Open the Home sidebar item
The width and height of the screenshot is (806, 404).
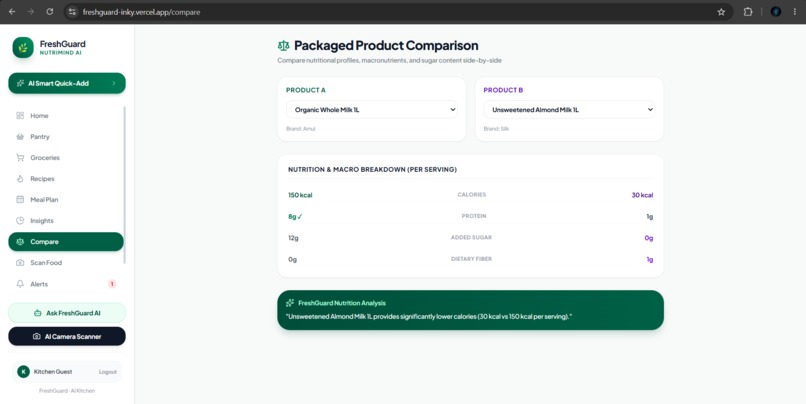(x=66, y=116)
